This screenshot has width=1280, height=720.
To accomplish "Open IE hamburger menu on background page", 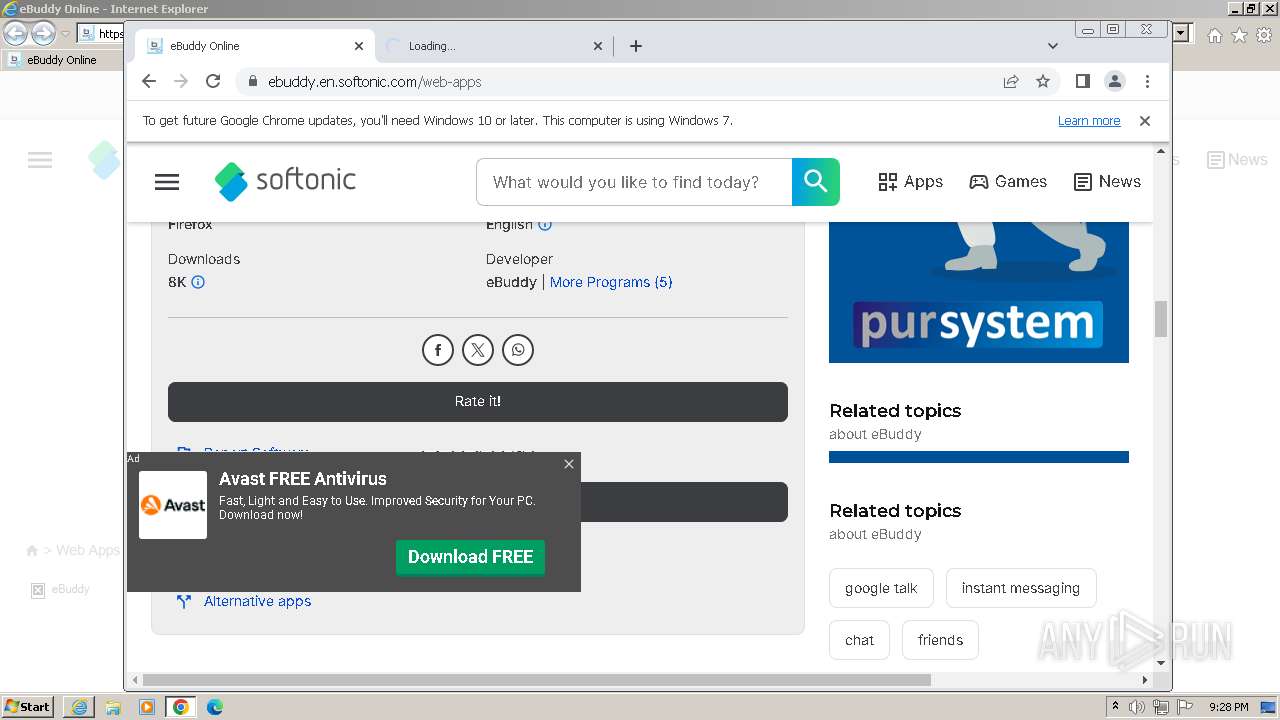I will (x=40, y=160).
